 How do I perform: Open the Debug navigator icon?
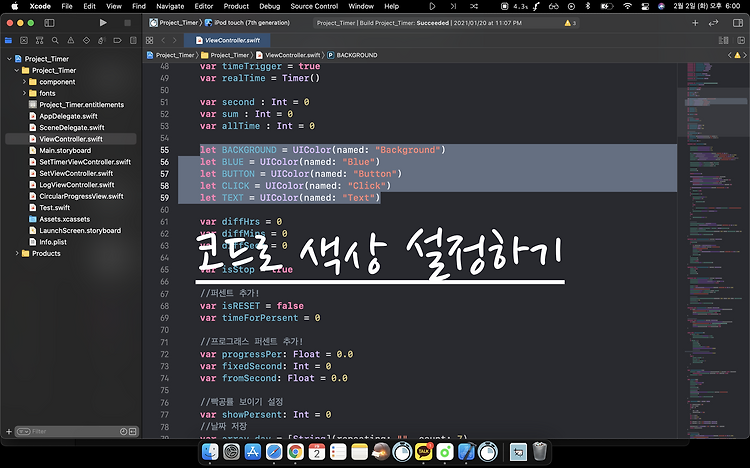pyautogui.click(x=101, y=41)
